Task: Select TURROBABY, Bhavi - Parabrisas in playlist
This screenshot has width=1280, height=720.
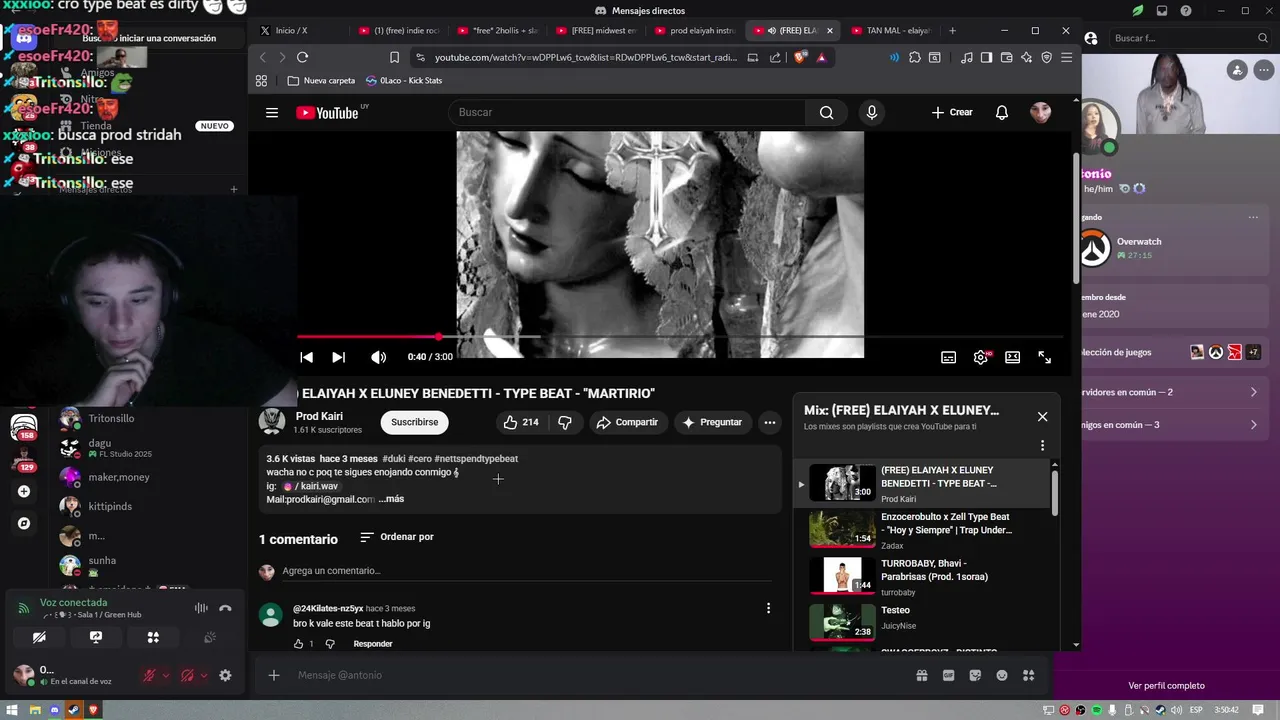Action: pyautogui.click(x=924, y=576)
